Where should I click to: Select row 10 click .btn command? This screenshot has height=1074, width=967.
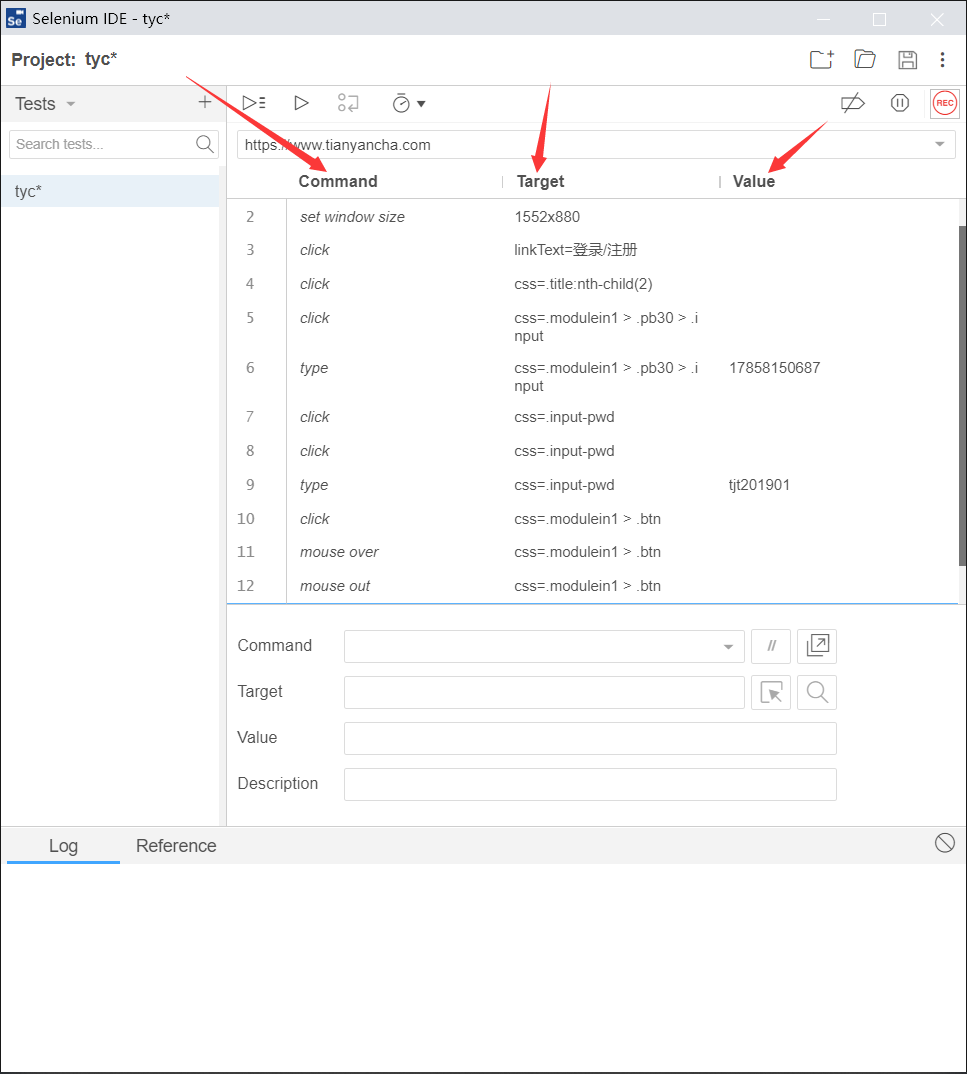[593, 519]
